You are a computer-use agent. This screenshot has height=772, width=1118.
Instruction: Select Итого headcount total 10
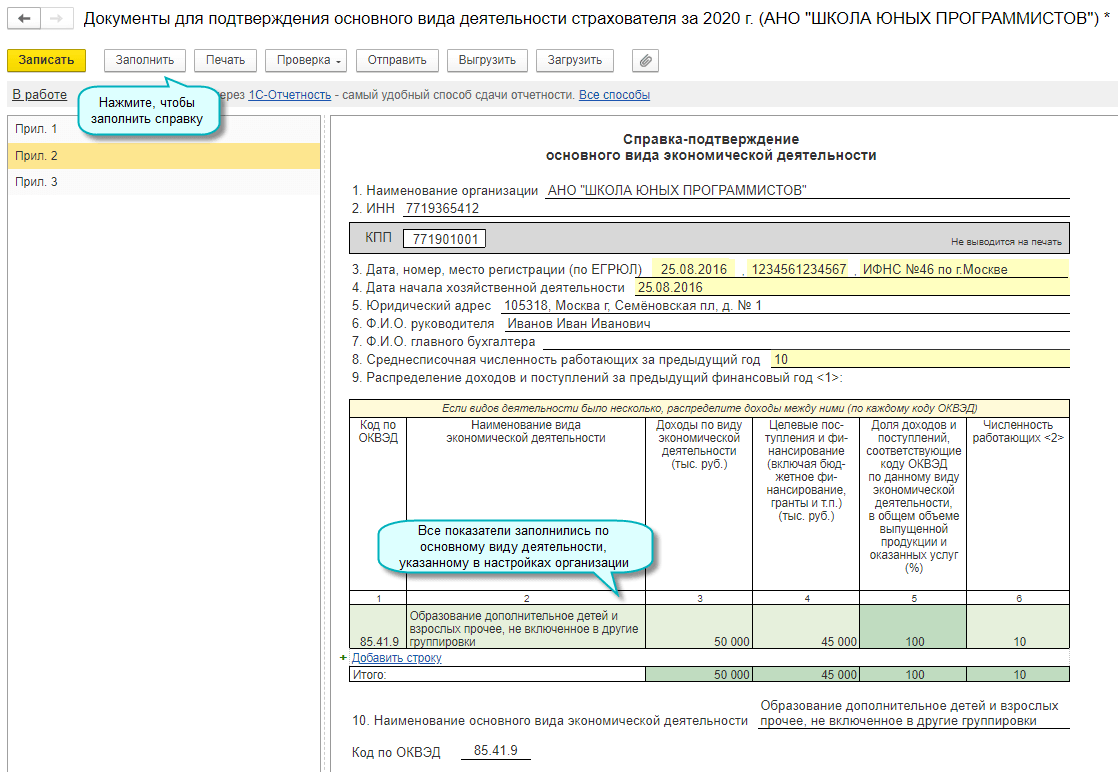click(1018, 674)
